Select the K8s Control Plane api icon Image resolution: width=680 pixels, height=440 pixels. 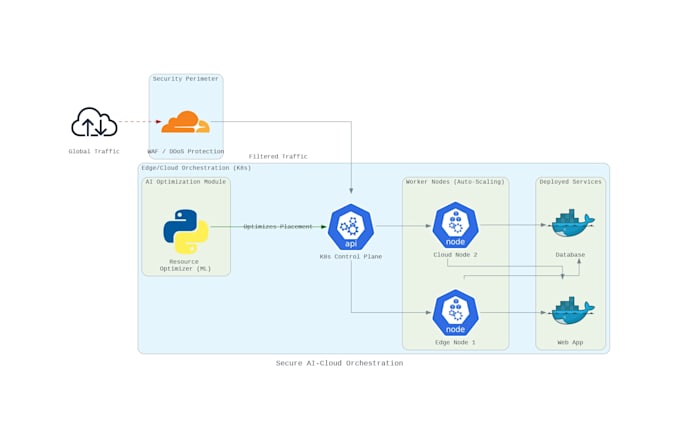click(351, 227)
